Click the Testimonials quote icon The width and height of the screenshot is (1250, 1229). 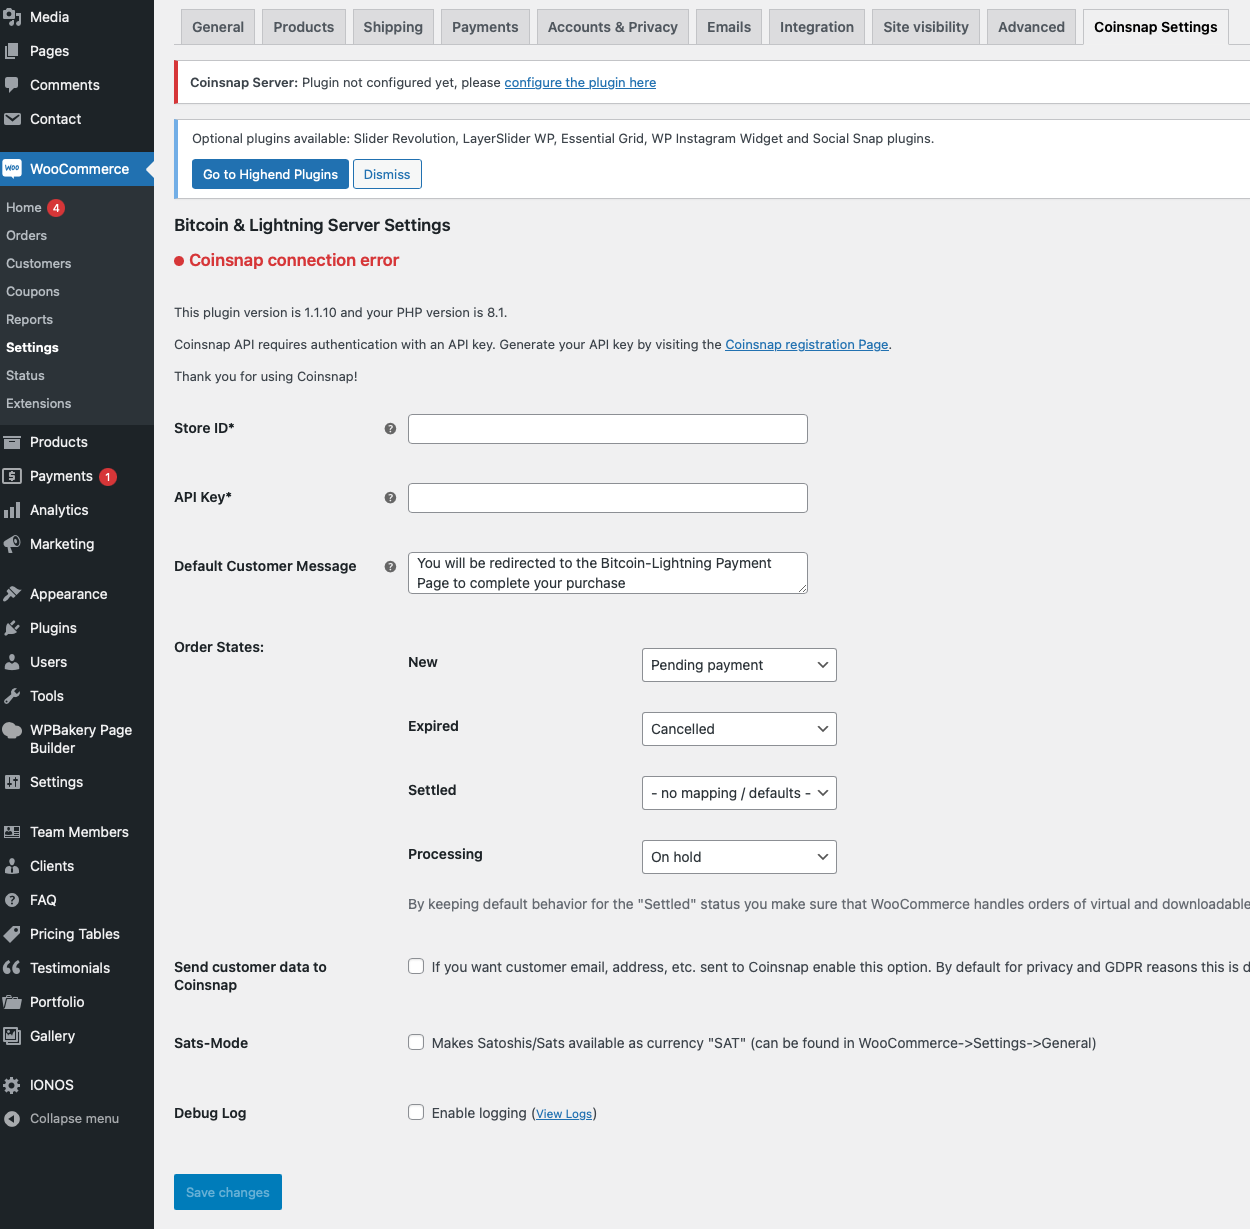pyautogui.click(x=12, y=968)
